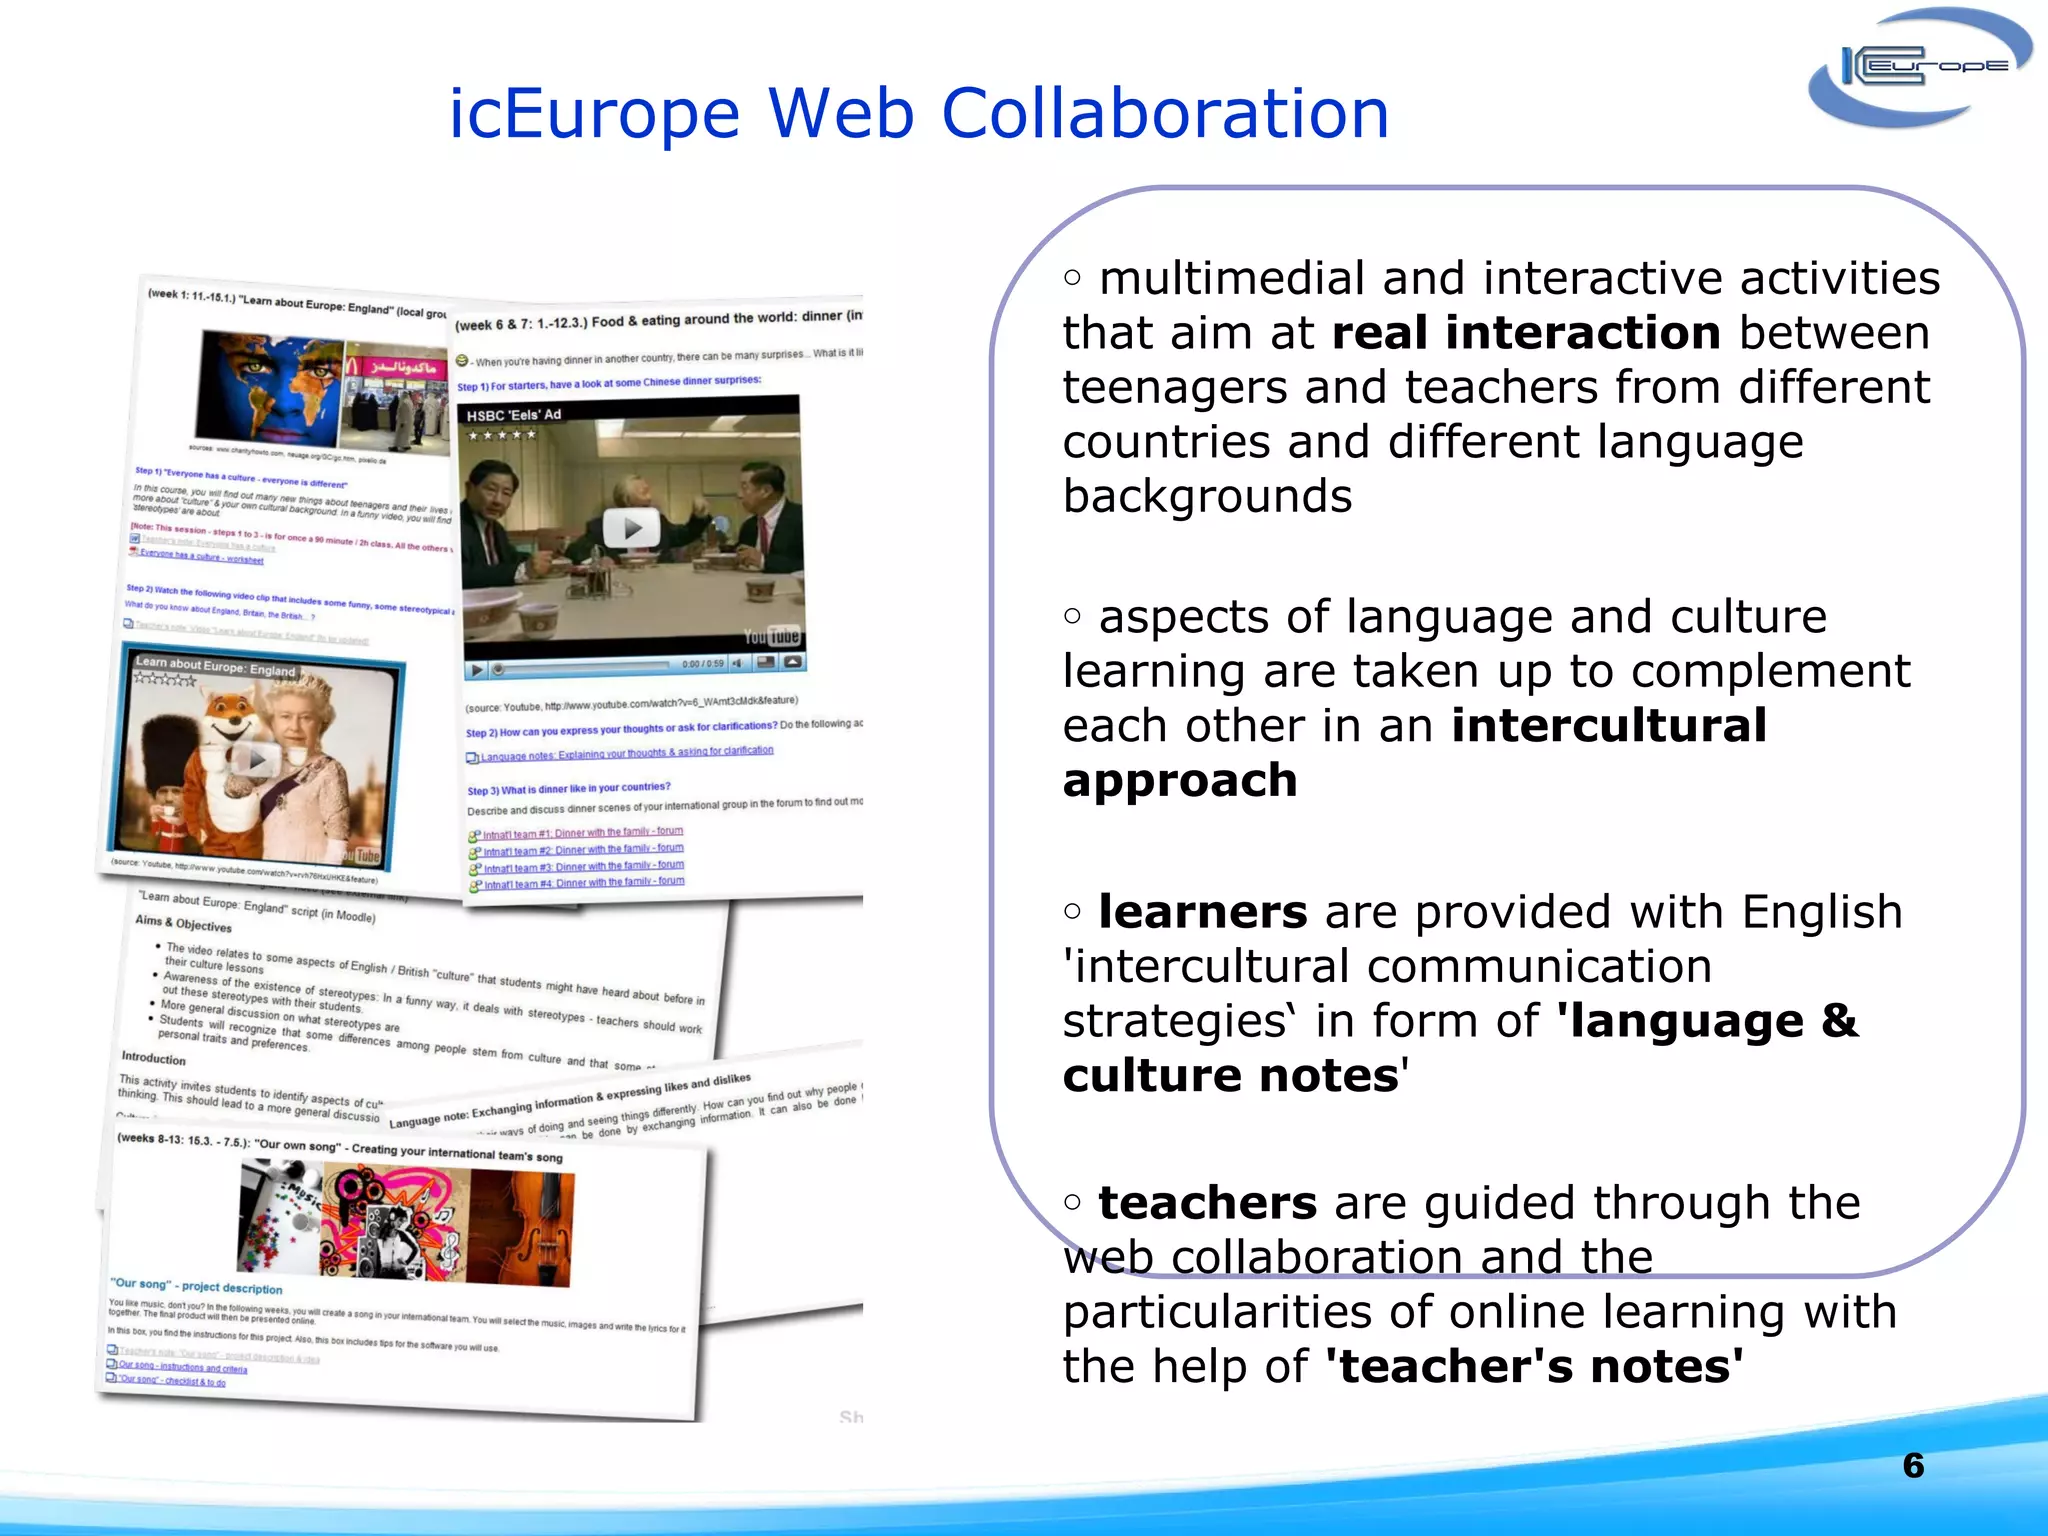Click the bold text 'real interaction'
The width and height of the screenshot is (2048, 1536).
(1526, 333)
